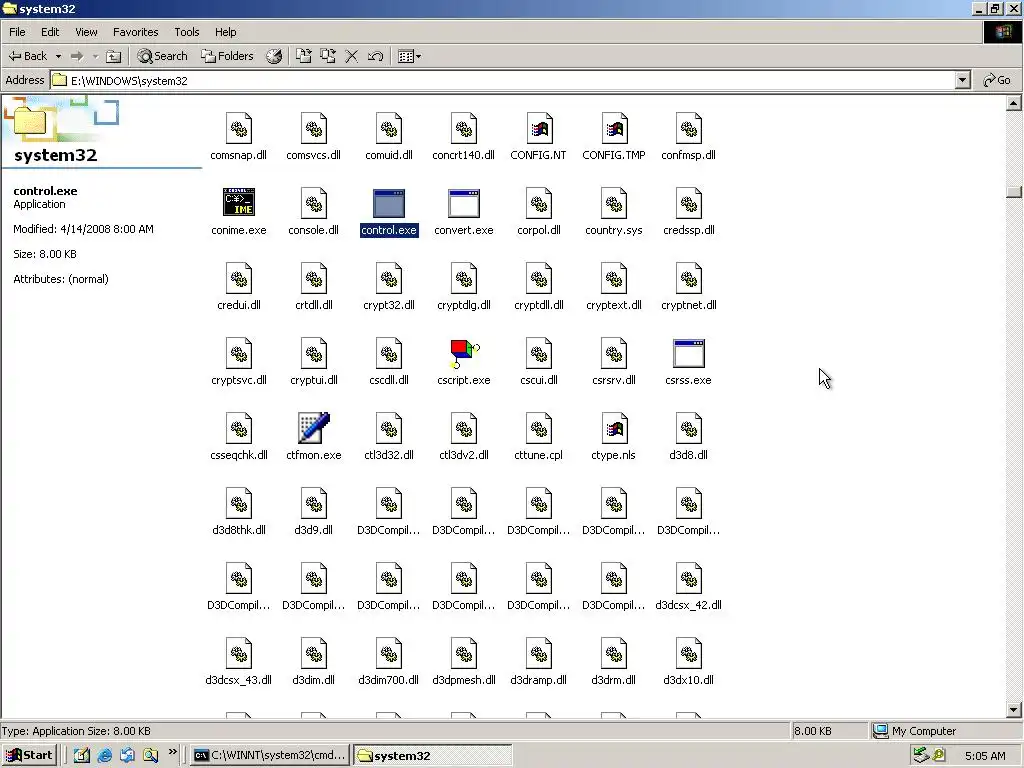Delete the selected file via toolbar X

pyautogui.click(x=351, y=56)
